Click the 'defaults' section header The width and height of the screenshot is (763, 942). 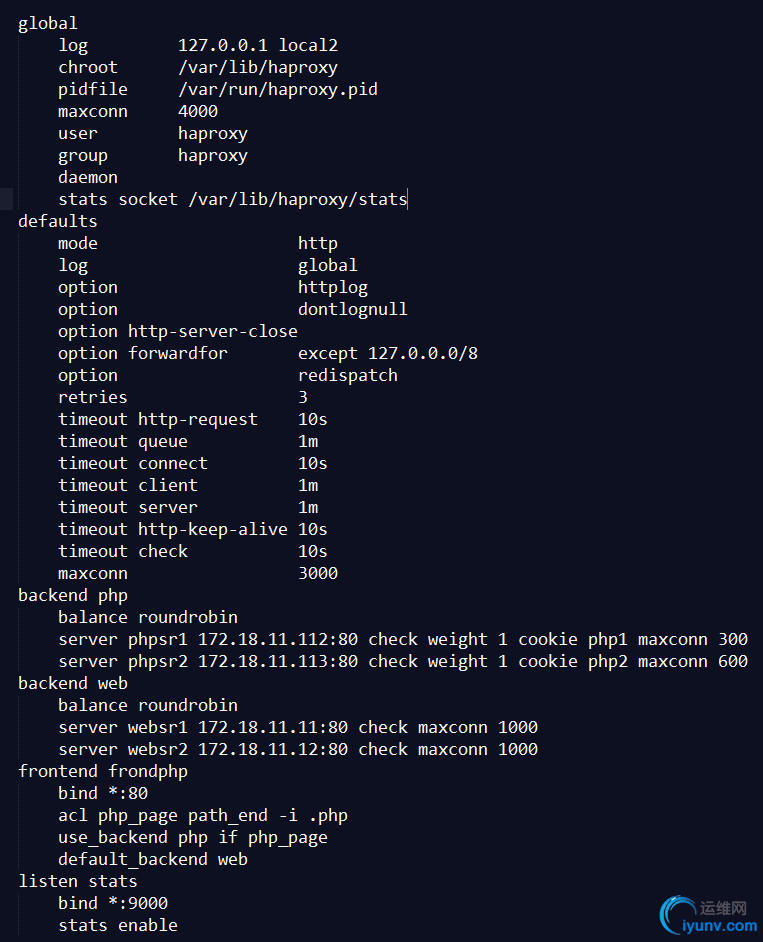[x=57, y=221]
